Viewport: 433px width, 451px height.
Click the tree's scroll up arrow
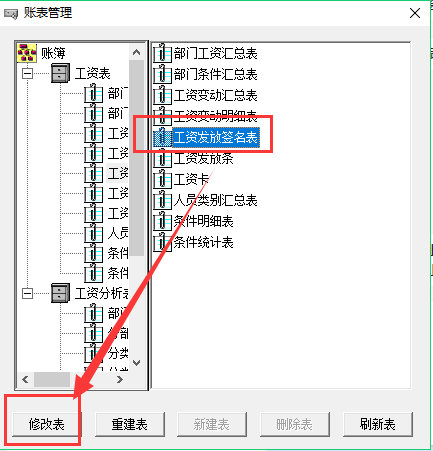(x=136, y=52)
